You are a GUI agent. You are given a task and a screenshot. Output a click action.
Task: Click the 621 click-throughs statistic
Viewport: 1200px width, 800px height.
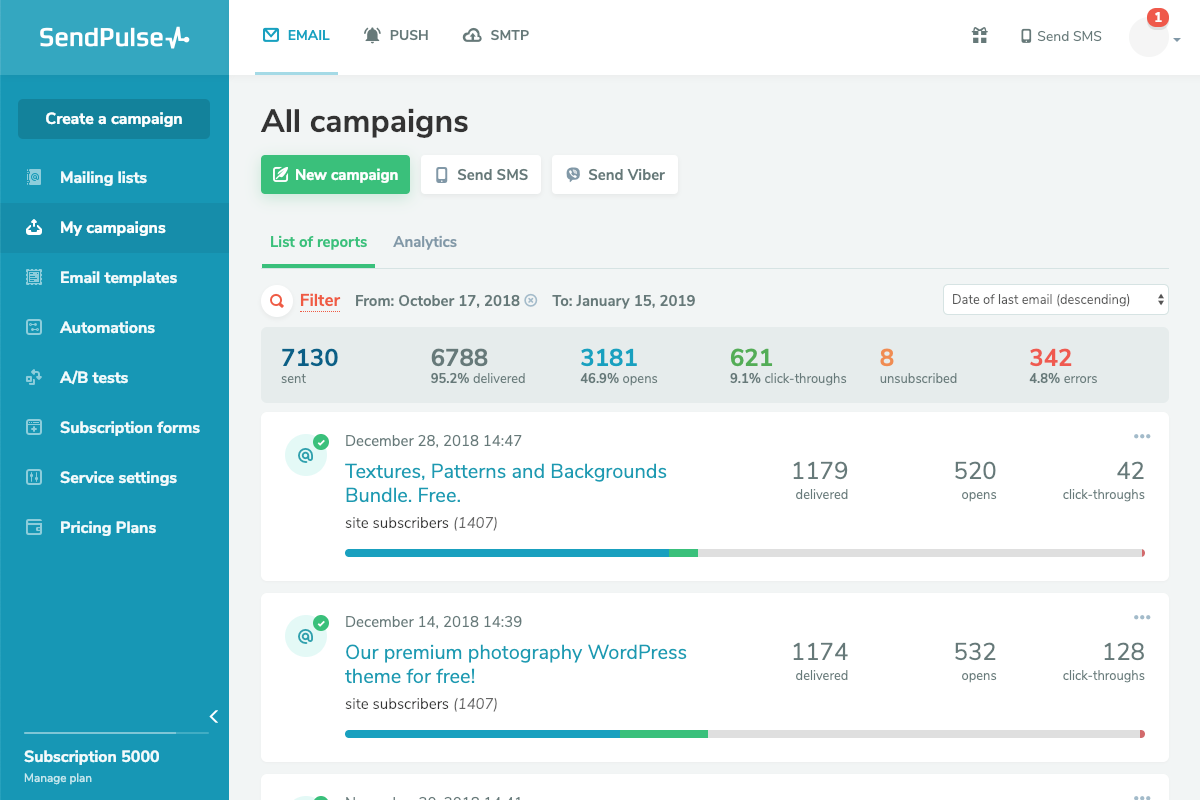click(x=788, y=365)
